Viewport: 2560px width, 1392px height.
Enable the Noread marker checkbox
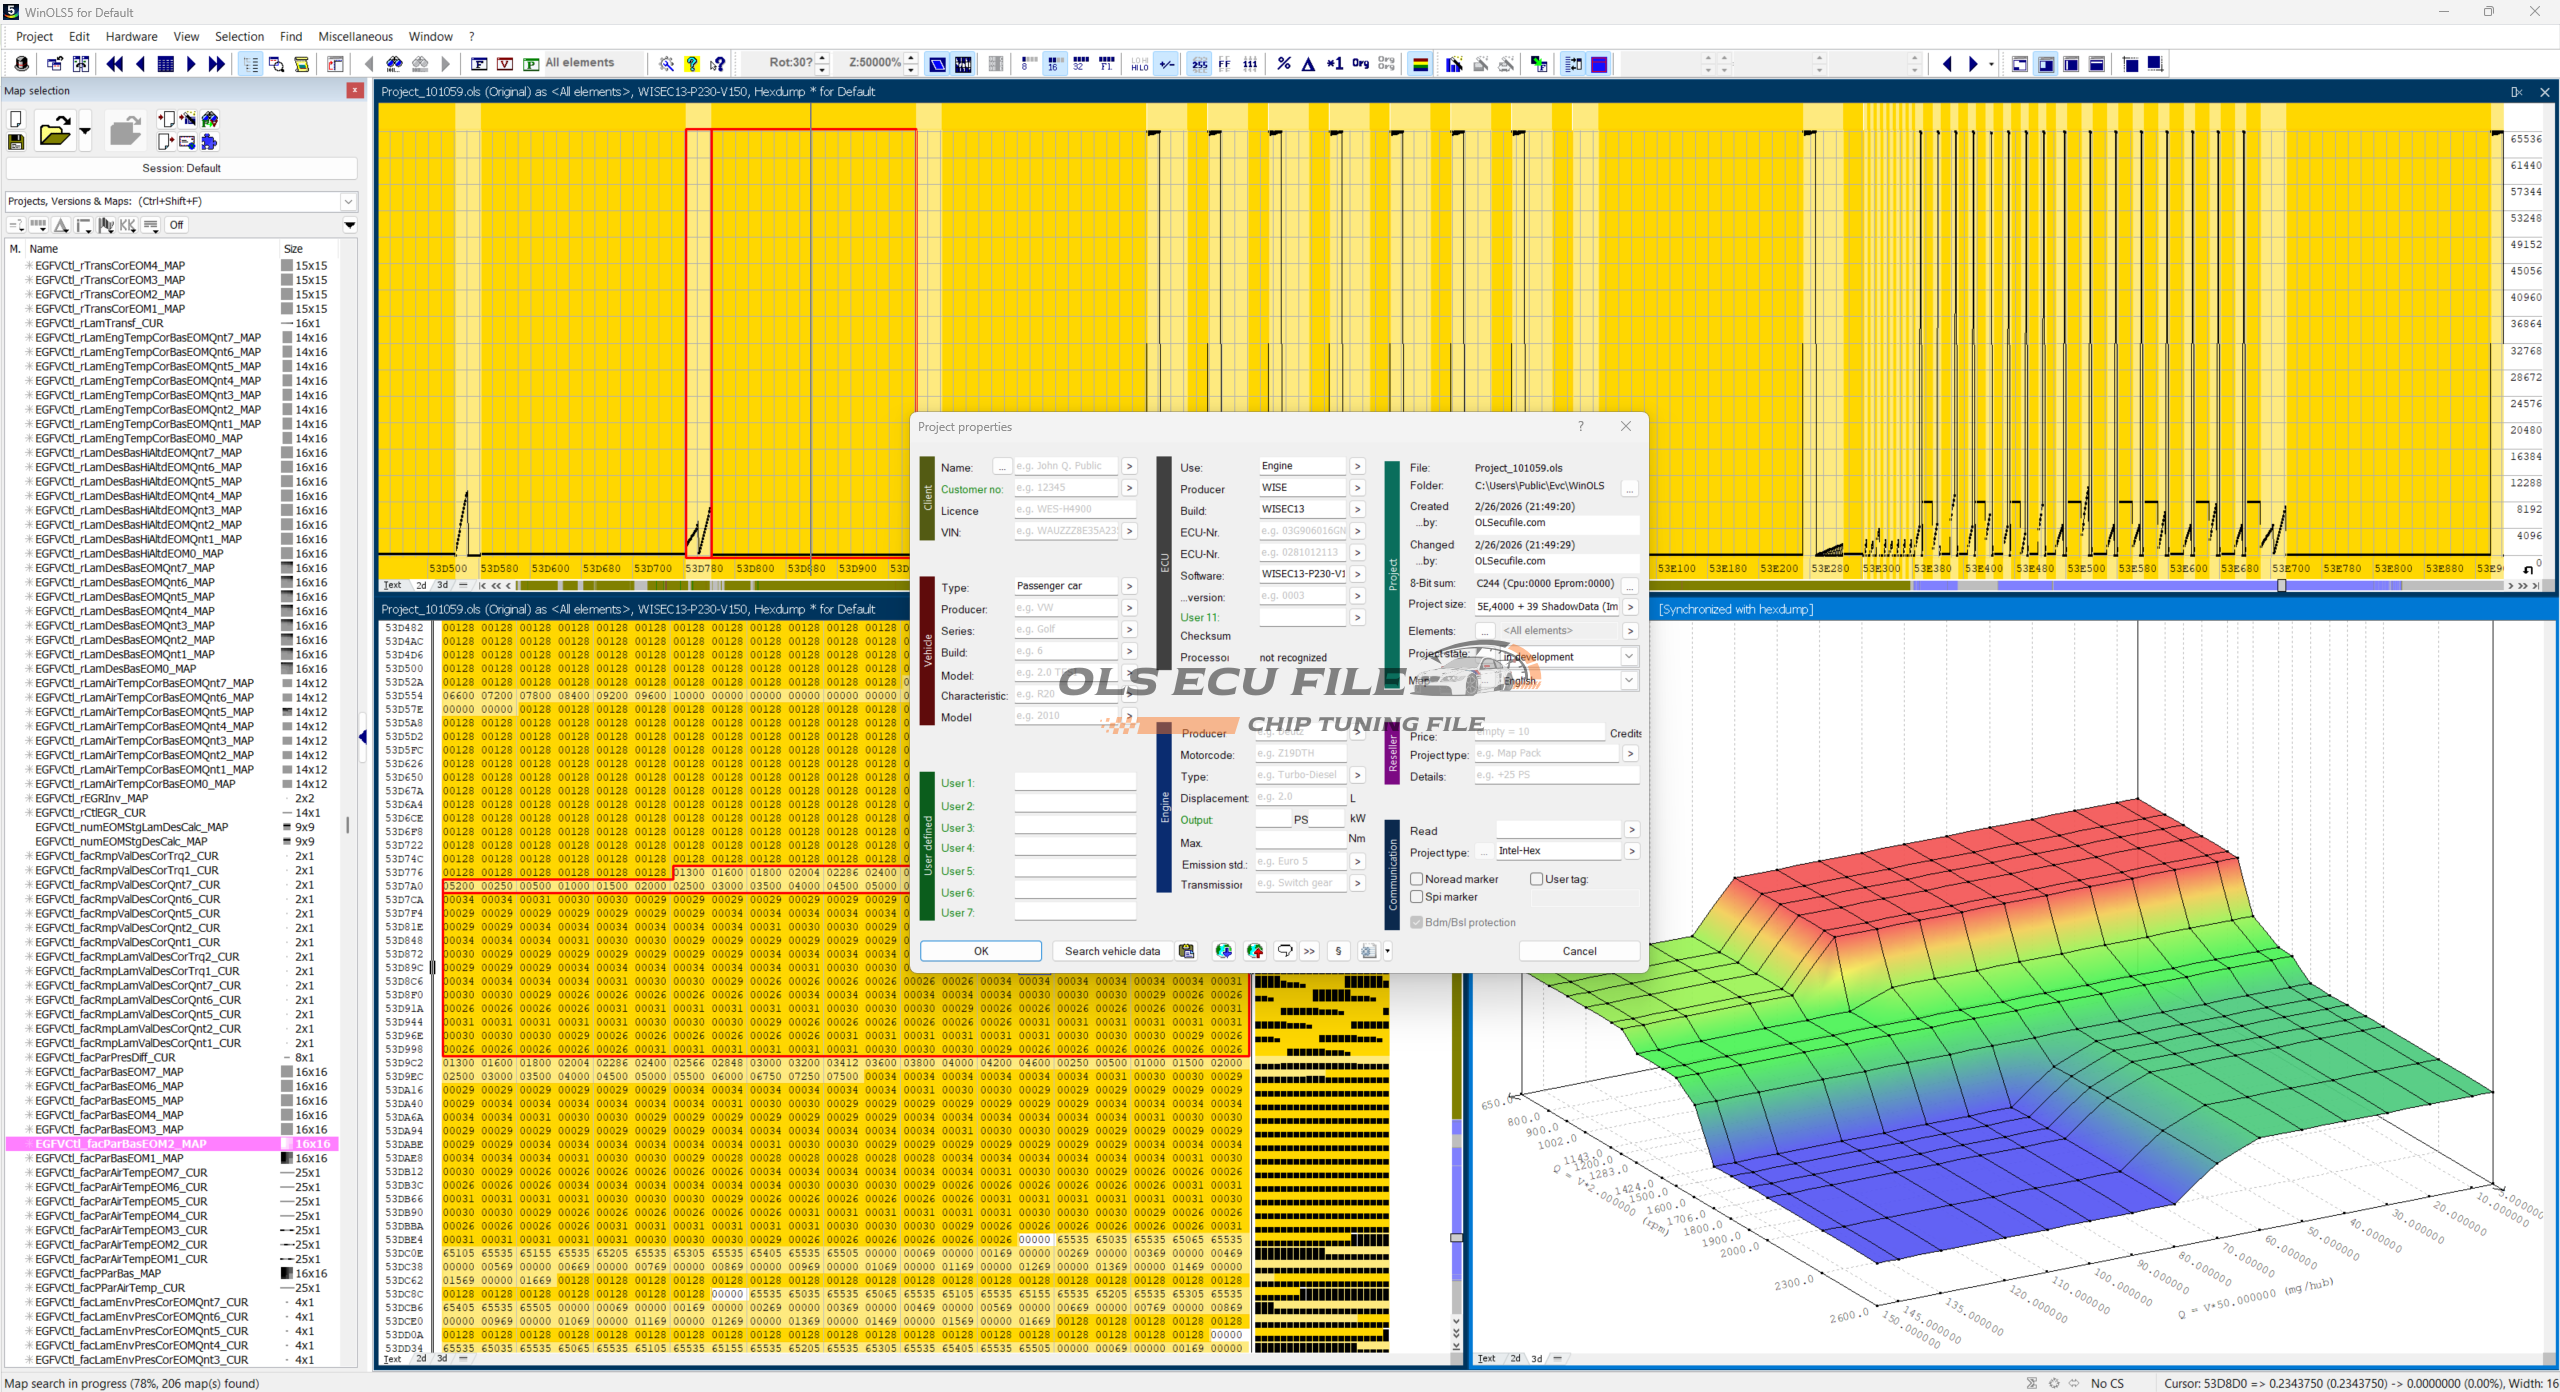(x=1417, y=879)
